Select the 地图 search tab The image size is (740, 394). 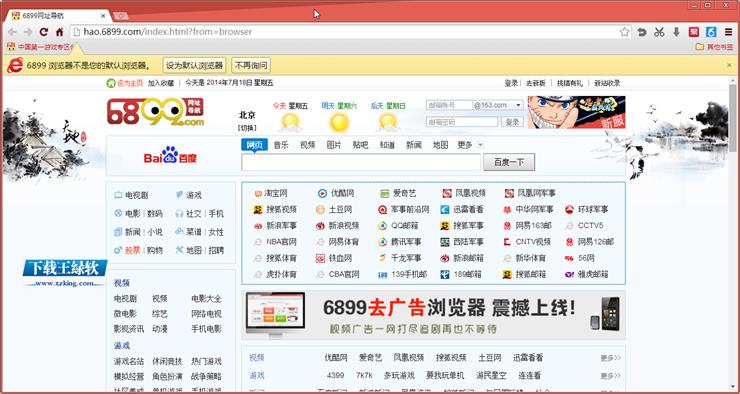[440, 145]
